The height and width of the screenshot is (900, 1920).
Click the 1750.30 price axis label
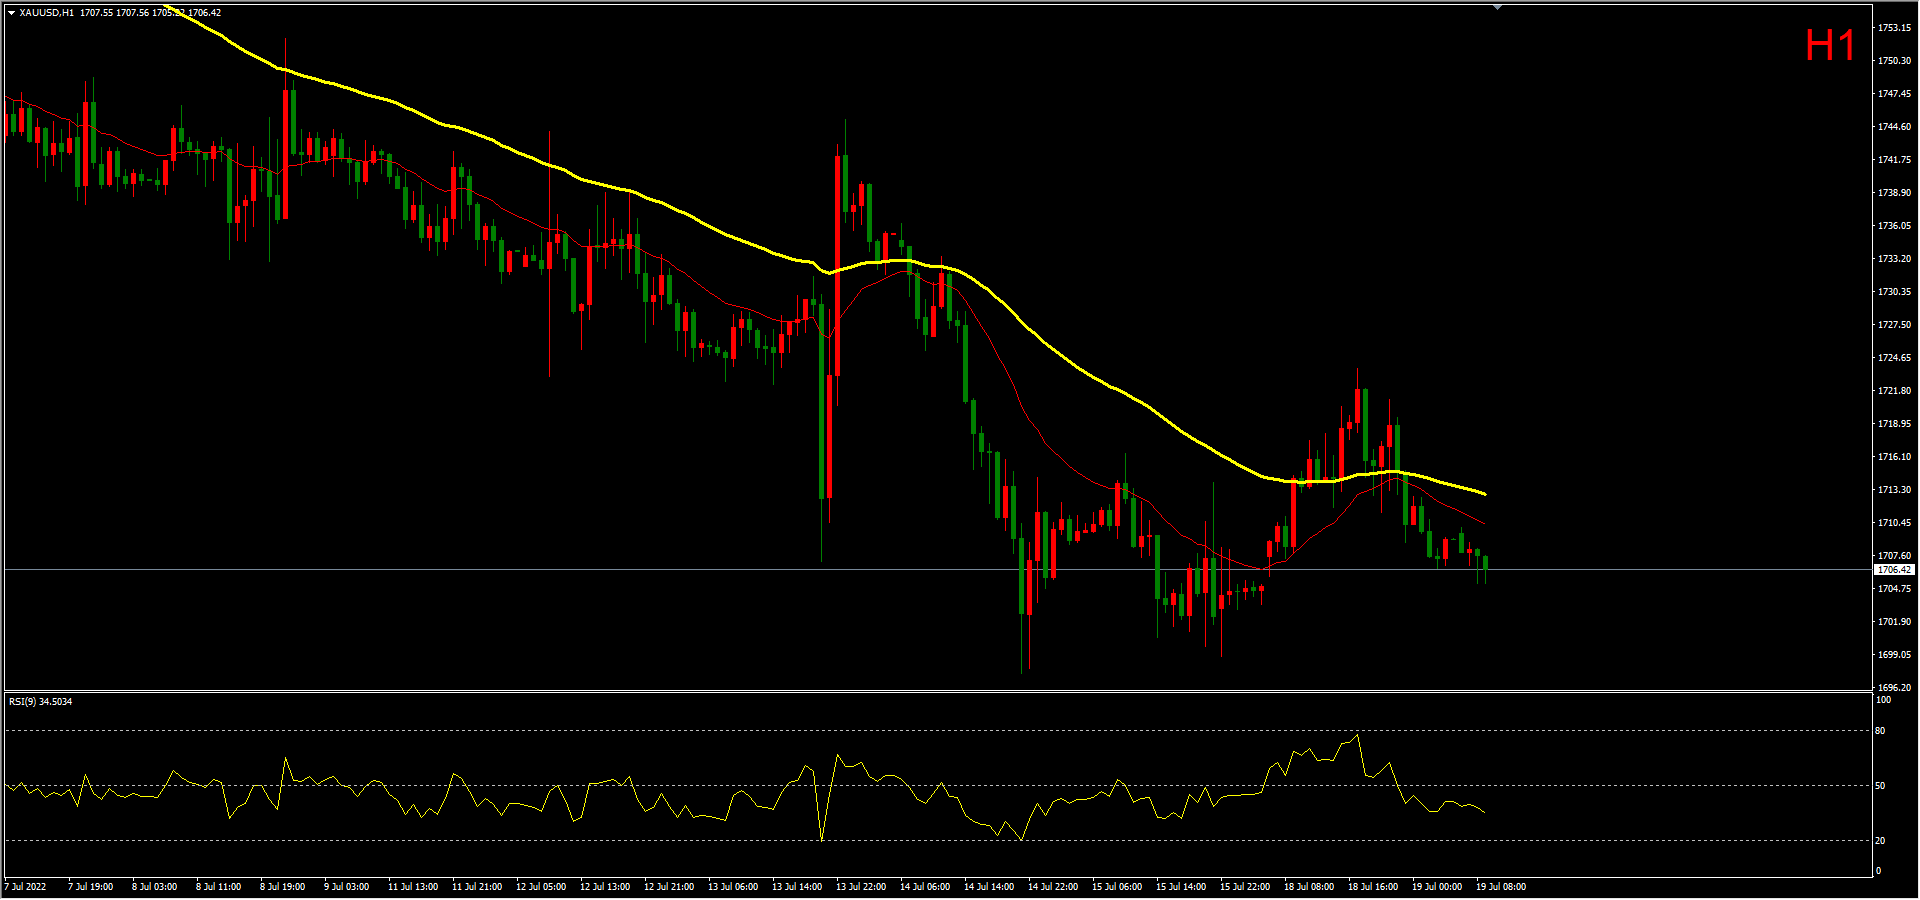click(1894, 61)
